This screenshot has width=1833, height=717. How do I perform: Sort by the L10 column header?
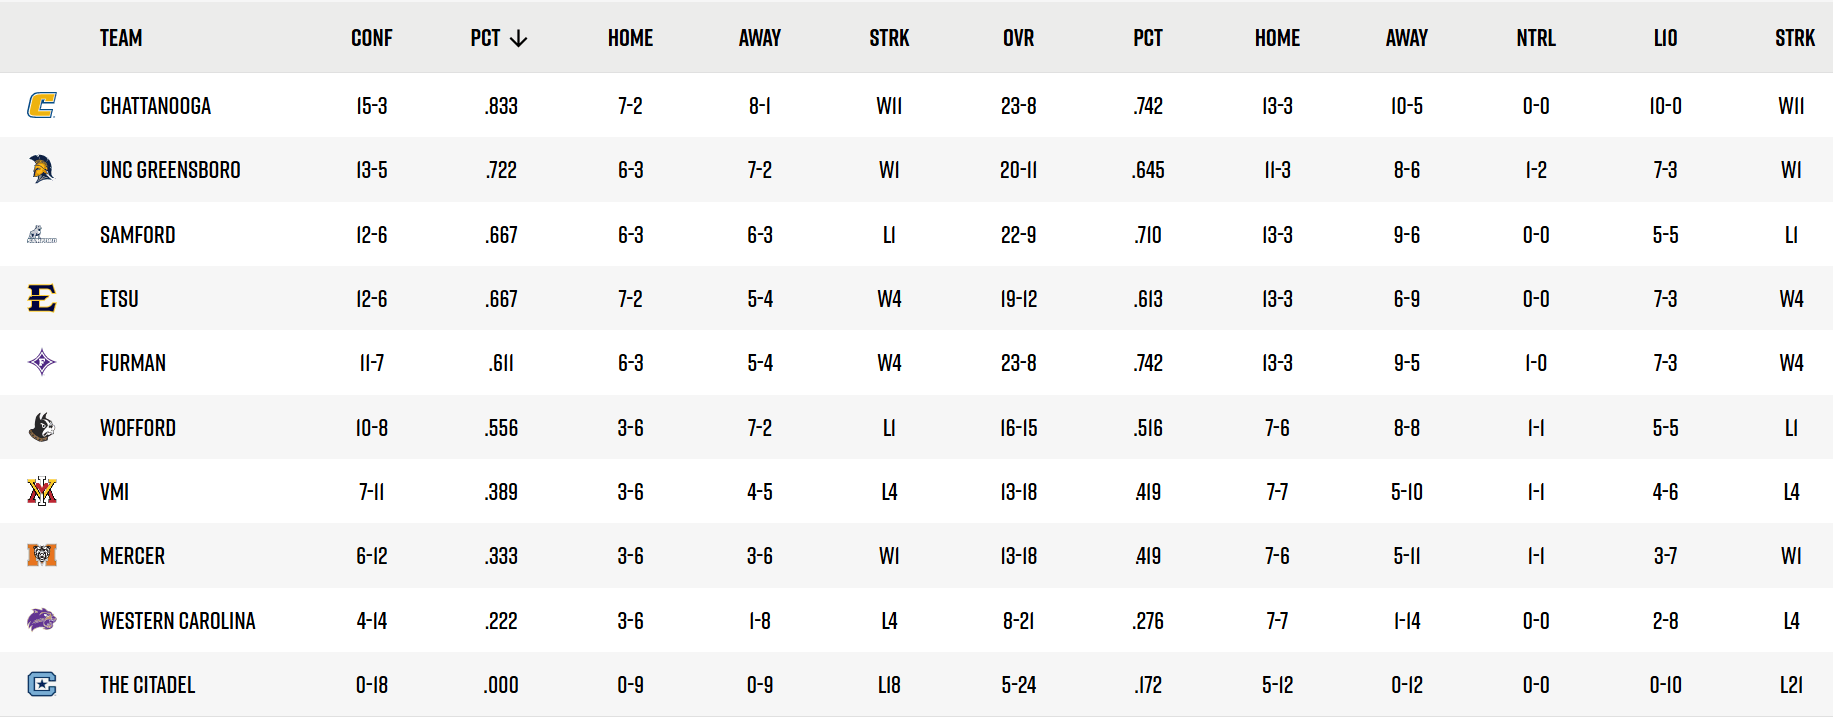click(1665, 38)
